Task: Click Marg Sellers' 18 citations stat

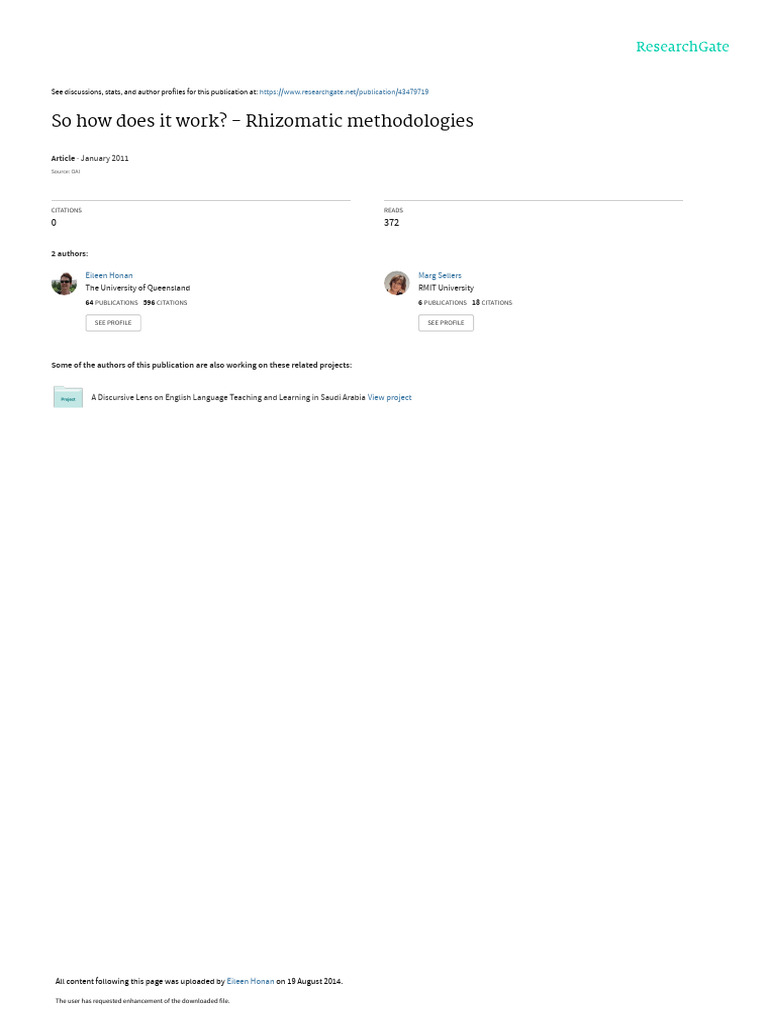Action: pos(492,303)
